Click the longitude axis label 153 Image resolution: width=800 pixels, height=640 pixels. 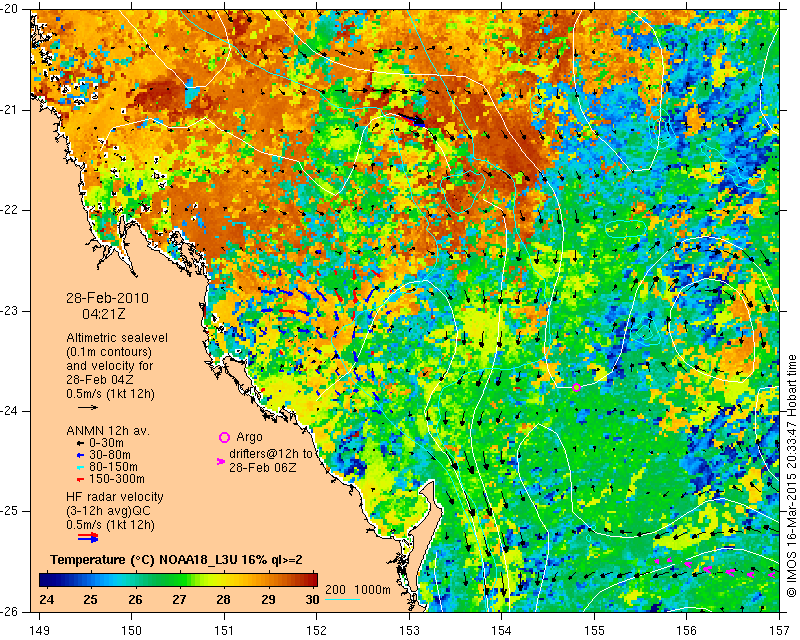point(410,631)
